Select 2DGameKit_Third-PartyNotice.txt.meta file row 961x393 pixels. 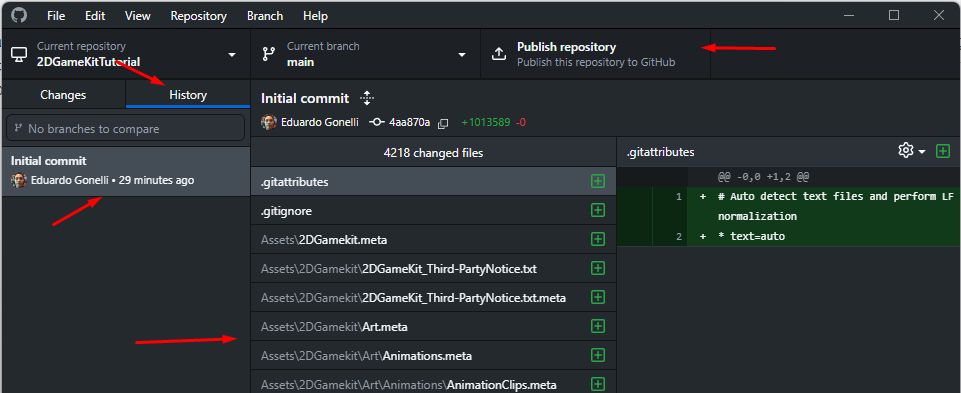433,297
